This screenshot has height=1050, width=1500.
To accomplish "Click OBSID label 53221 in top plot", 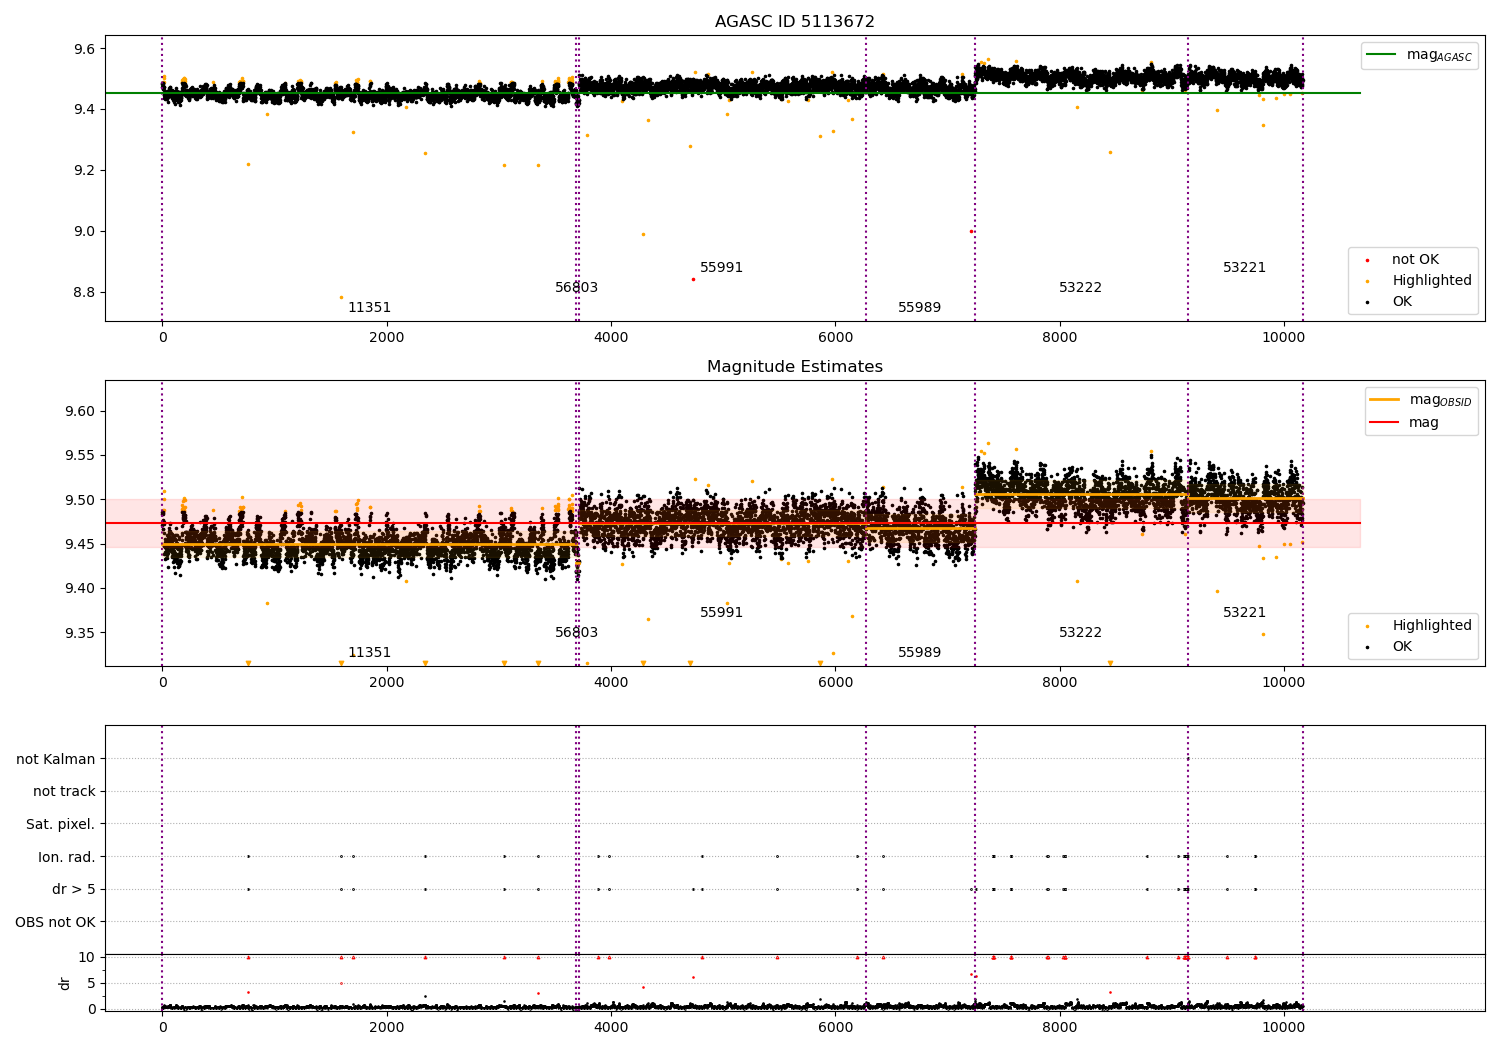I will pos(1244,268).
